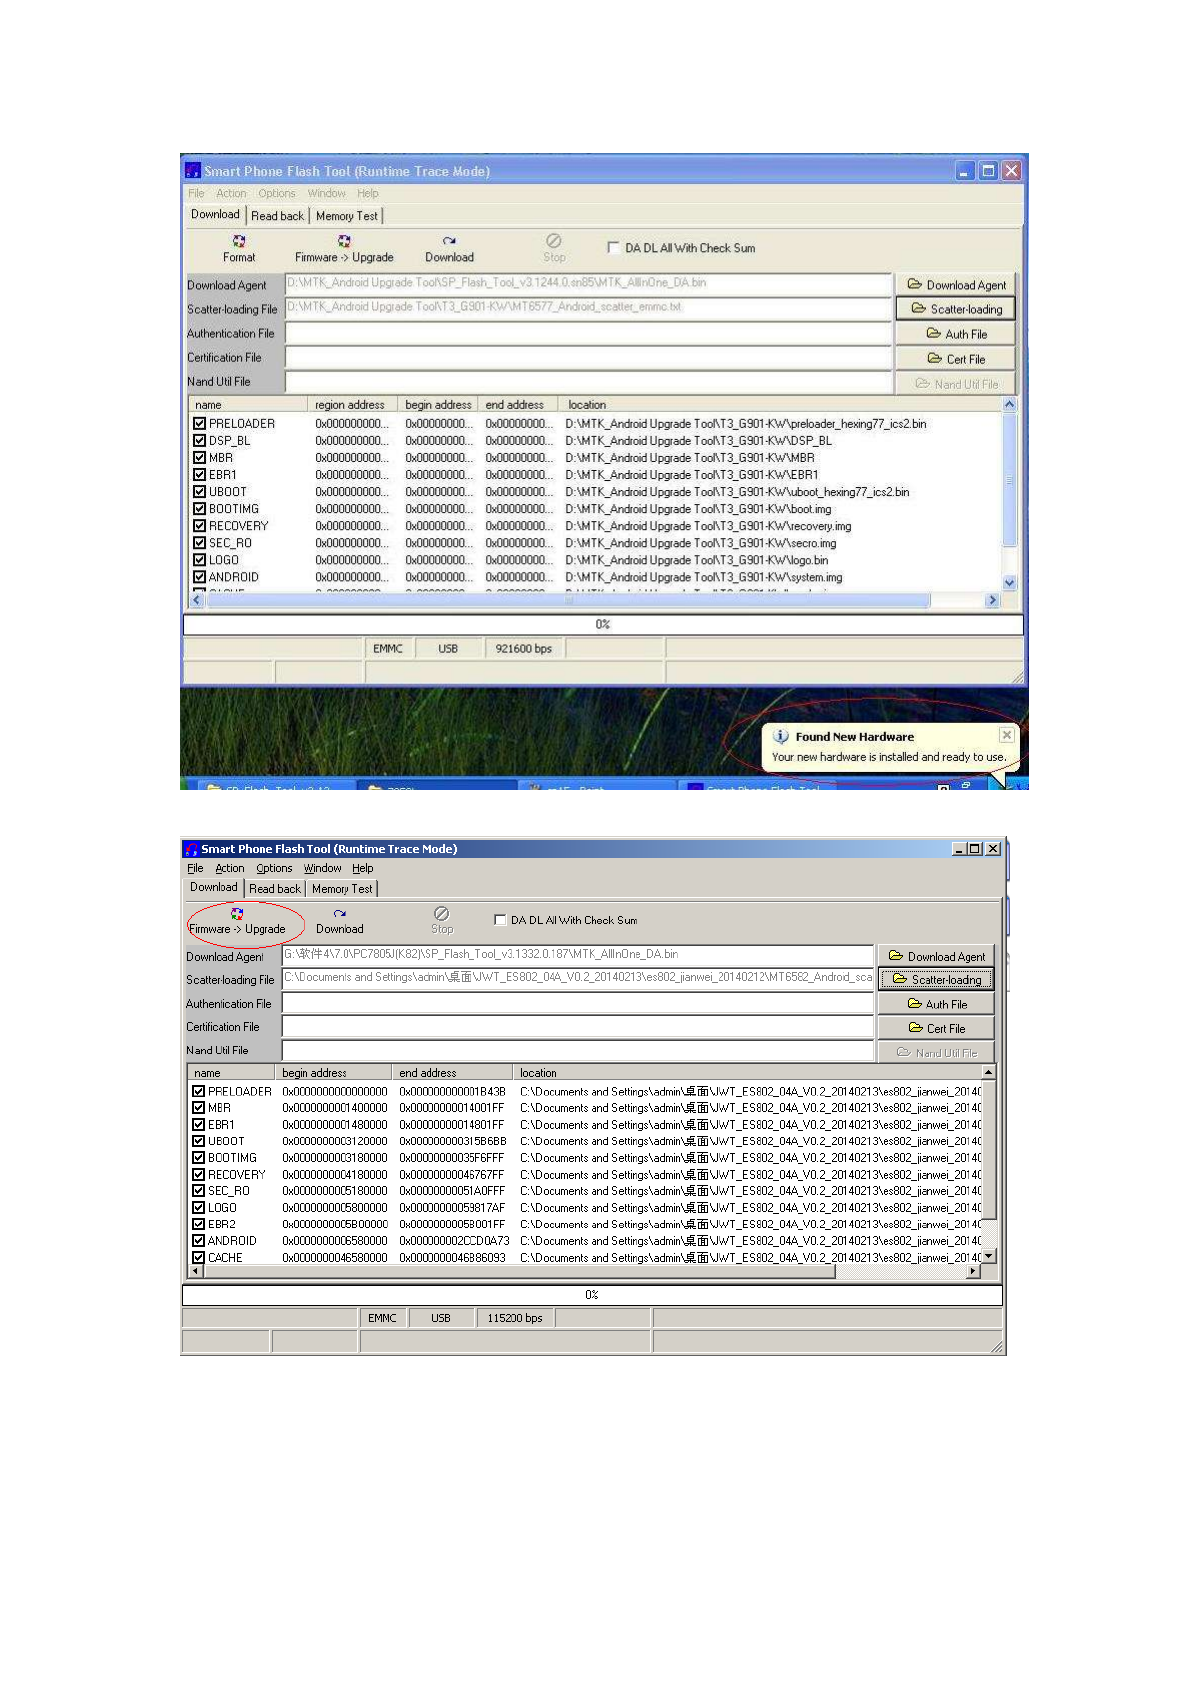Click the Found New Hardware info icon
This screenshot has height=1684, width=1191.
click(x=781, y=736)
